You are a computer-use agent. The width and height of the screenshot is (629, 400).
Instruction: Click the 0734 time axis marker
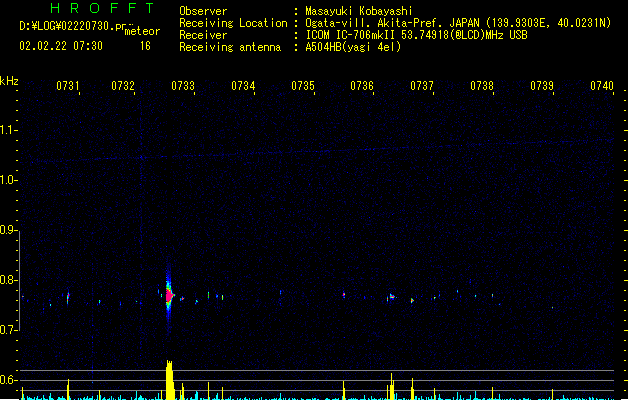click(243, 86)
